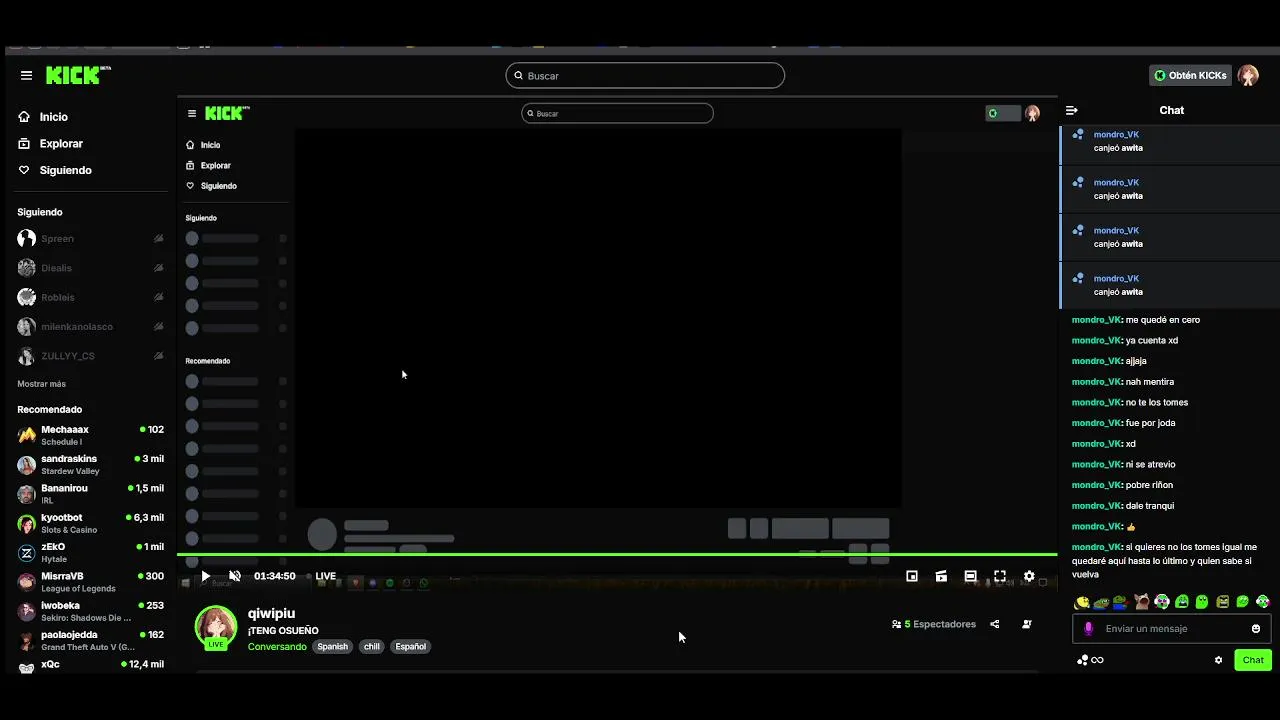Open chat settings gear beside Chat button

1218,660
